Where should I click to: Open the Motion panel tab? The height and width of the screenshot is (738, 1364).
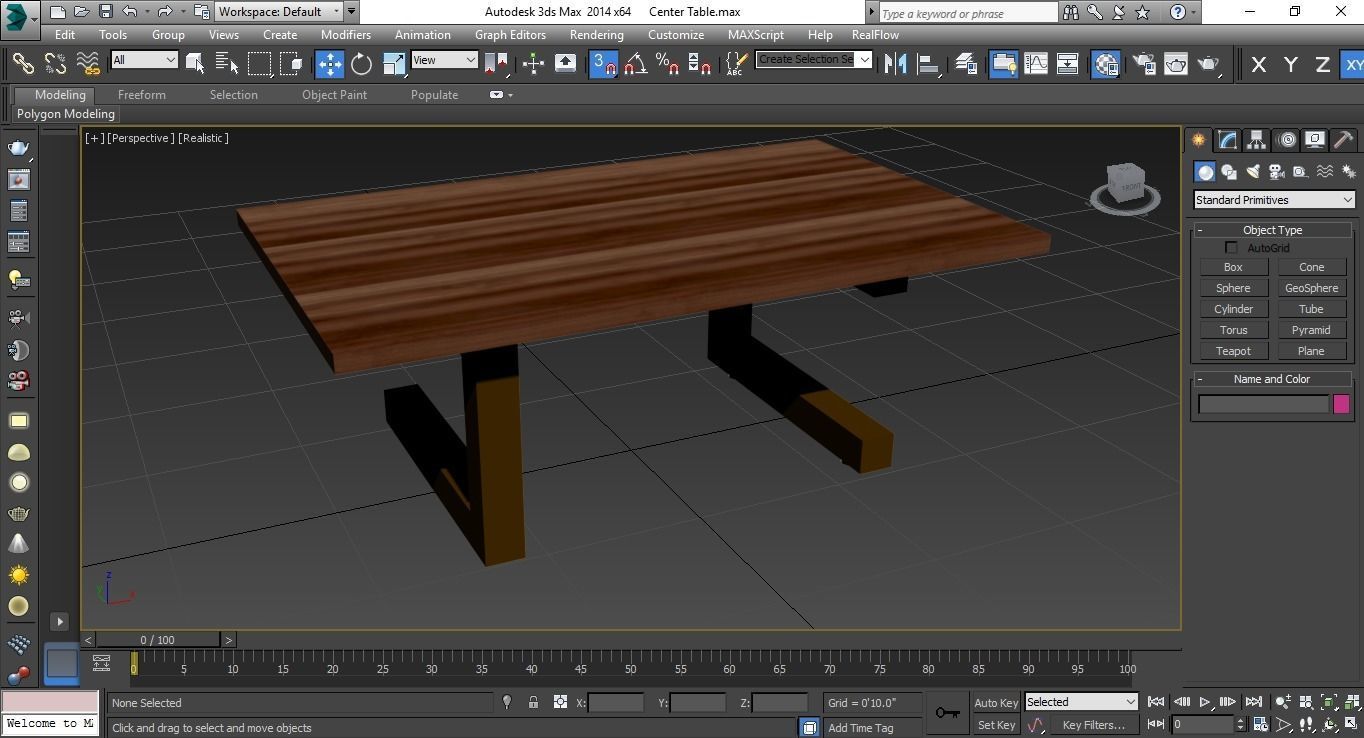point(1286,140)
